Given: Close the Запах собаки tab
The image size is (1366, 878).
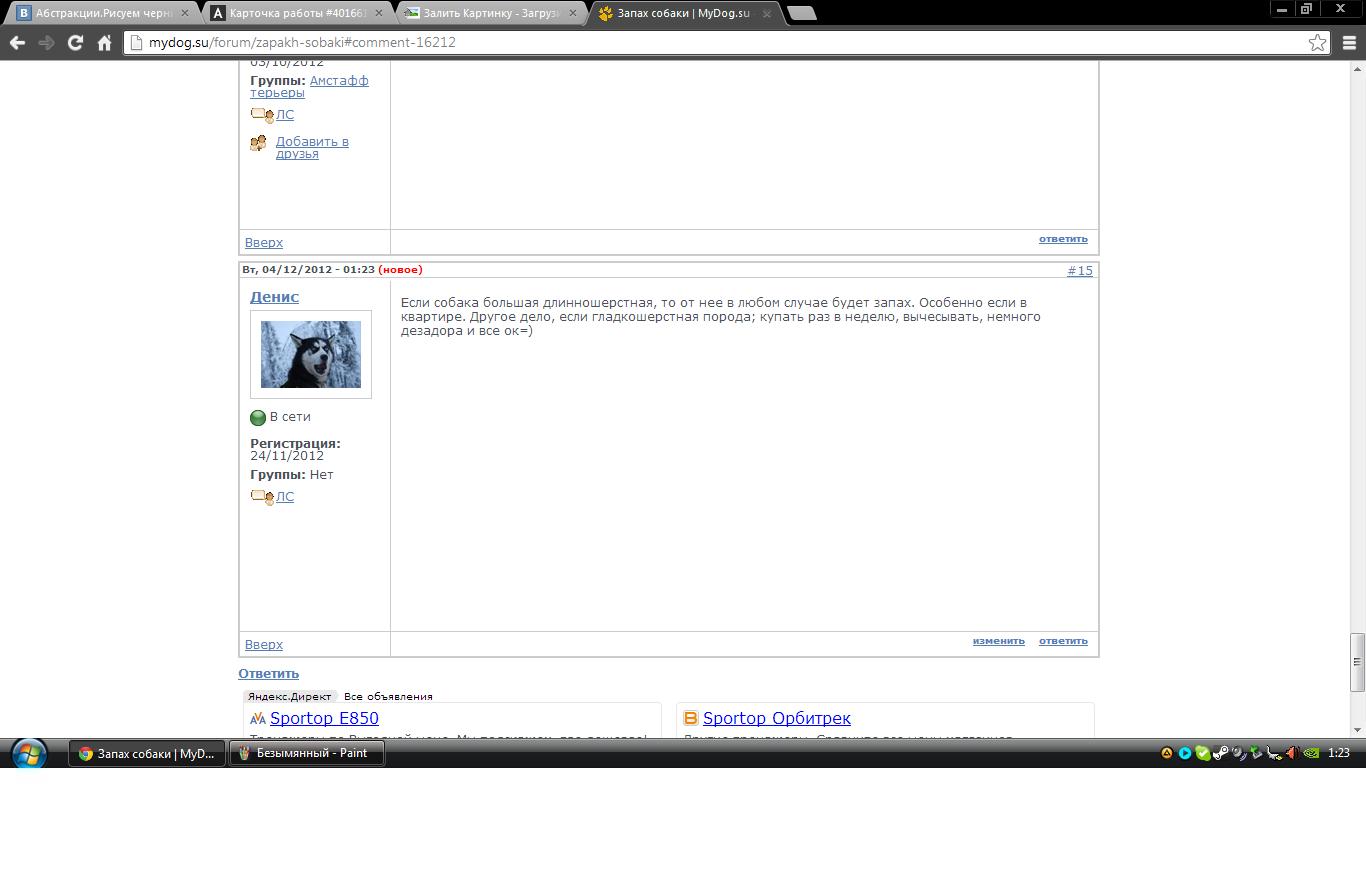Looking at the screenshot, I should click(767, 14).
